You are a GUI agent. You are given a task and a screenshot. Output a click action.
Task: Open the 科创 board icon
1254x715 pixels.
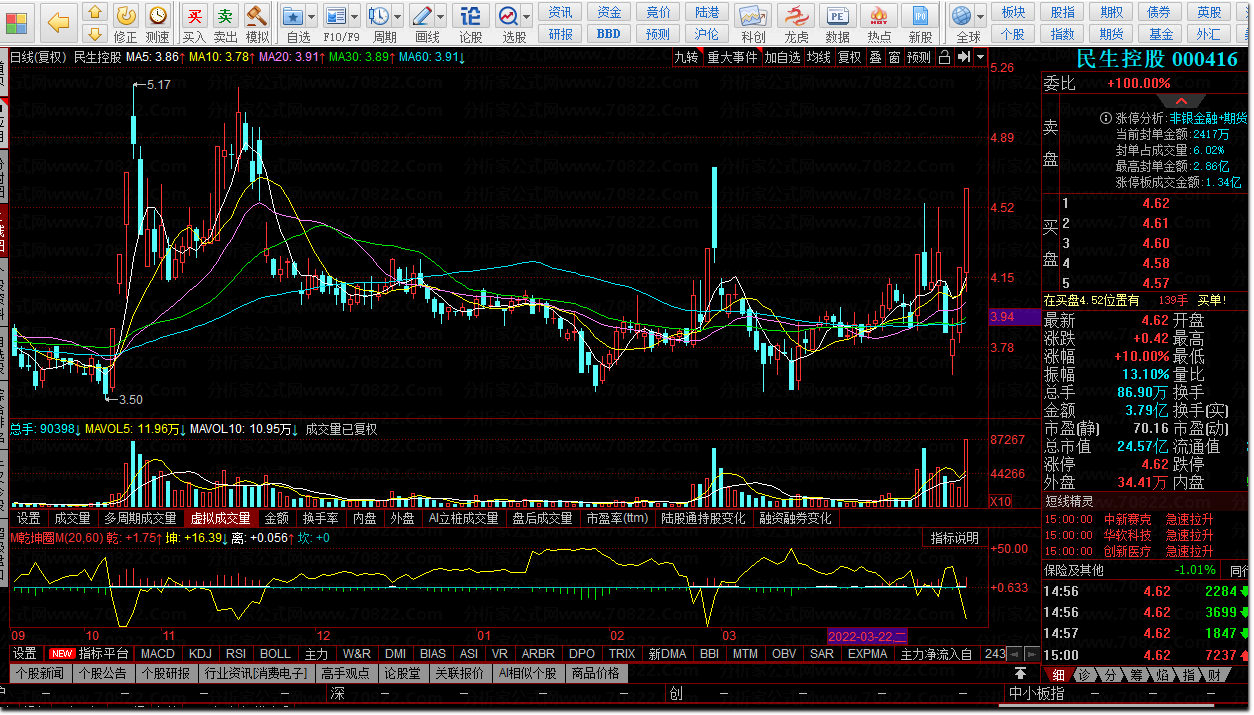coord(753,23)
